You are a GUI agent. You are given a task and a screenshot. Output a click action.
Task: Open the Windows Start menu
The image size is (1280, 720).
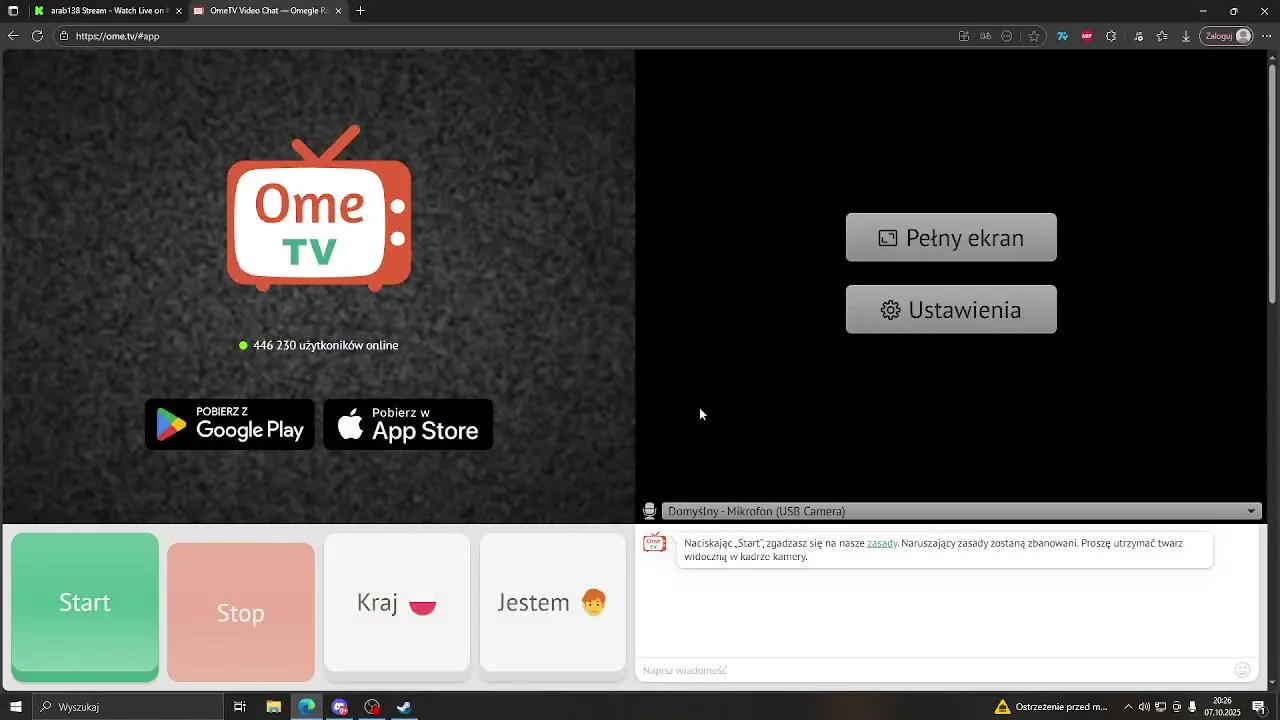(16, 707)
